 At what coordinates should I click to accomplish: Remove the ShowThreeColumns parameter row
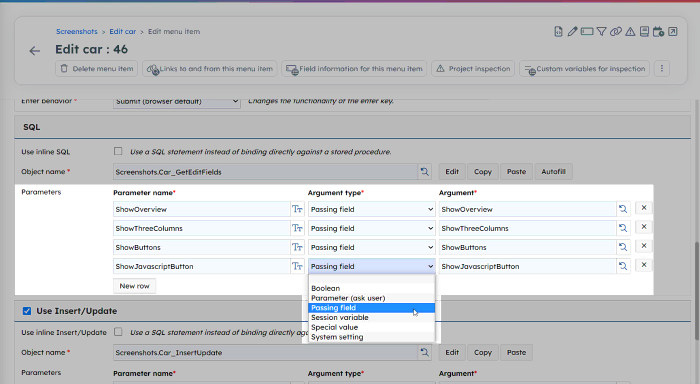point(644,227)
